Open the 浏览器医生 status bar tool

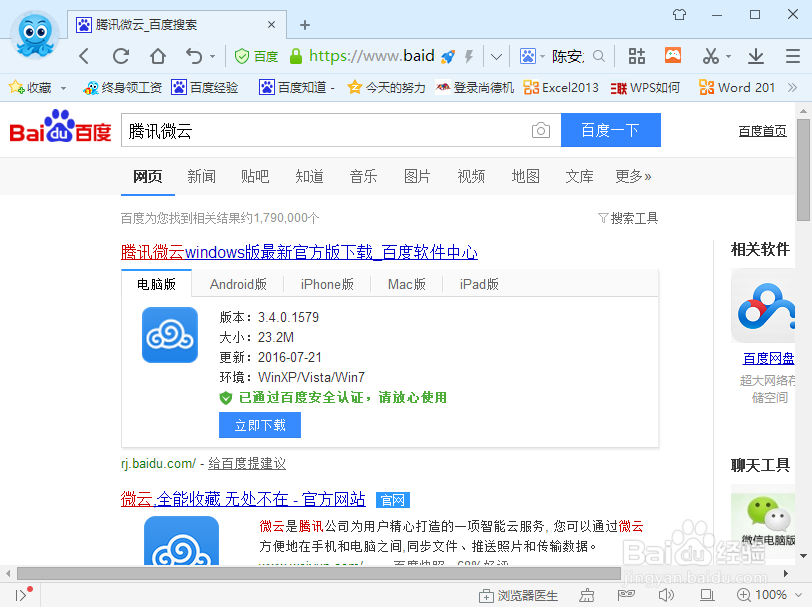518,596
